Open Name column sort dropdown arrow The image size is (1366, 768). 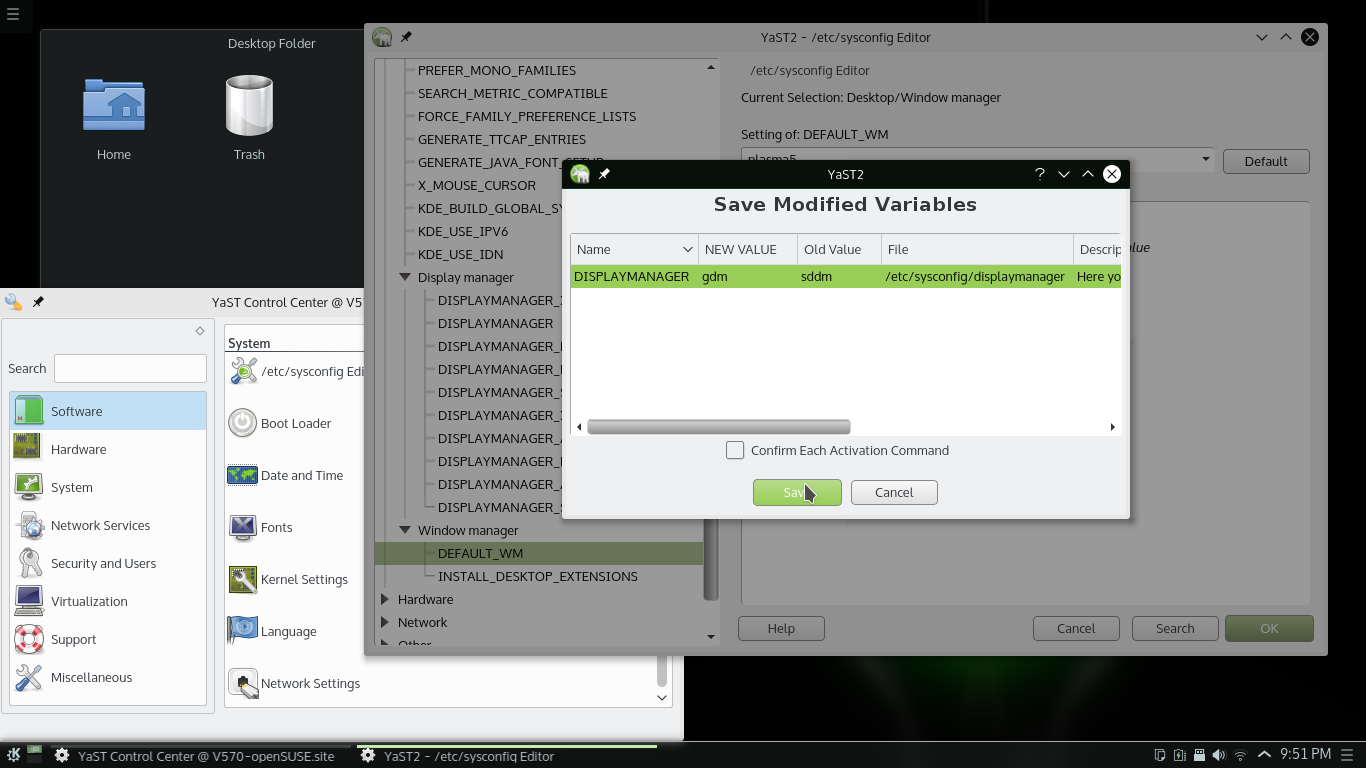click(x=688, y=249)
